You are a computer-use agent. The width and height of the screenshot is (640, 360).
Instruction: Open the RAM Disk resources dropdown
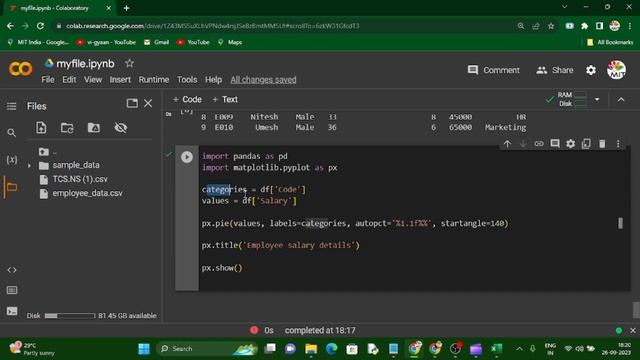pyautogui.click(x=597, y=100)
